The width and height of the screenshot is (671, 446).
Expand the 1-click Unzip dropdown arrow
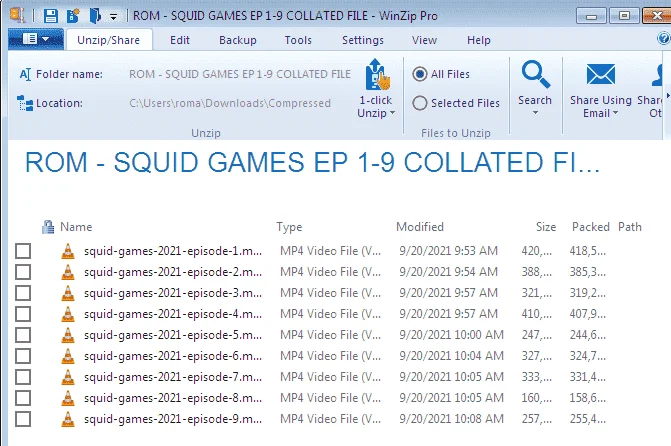click(x=392, y=113)
